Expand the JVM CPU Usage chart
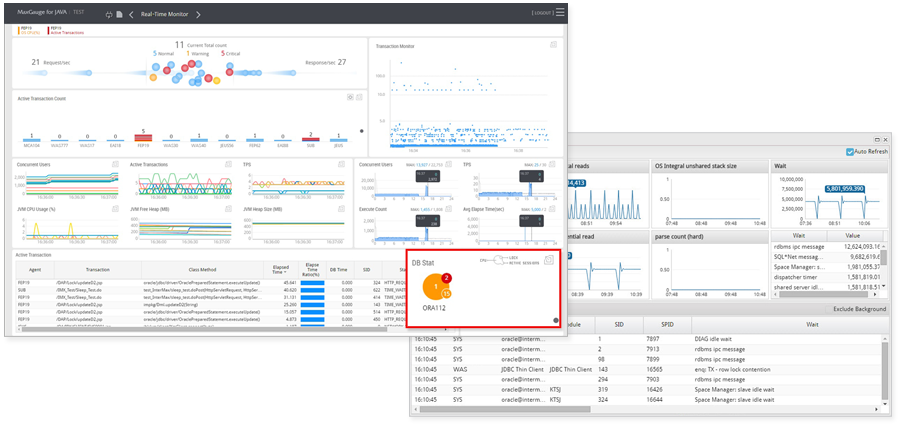The width and height of the screenshot is (900, 430). pos(115,208)
